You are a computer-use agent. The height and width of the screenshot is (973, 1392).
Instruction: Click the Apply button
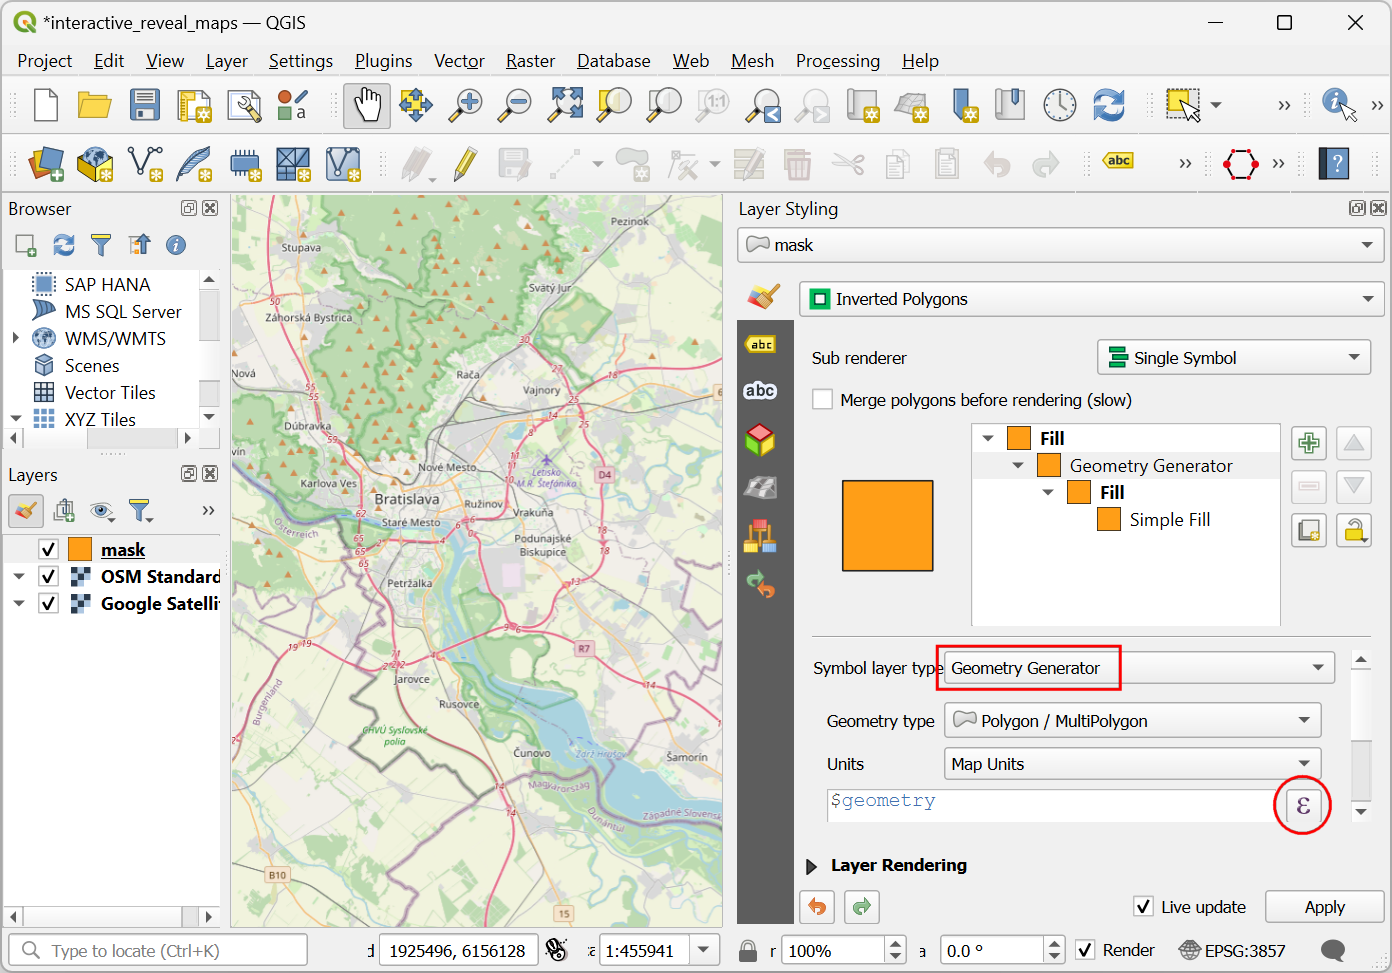click(1324, 907)
